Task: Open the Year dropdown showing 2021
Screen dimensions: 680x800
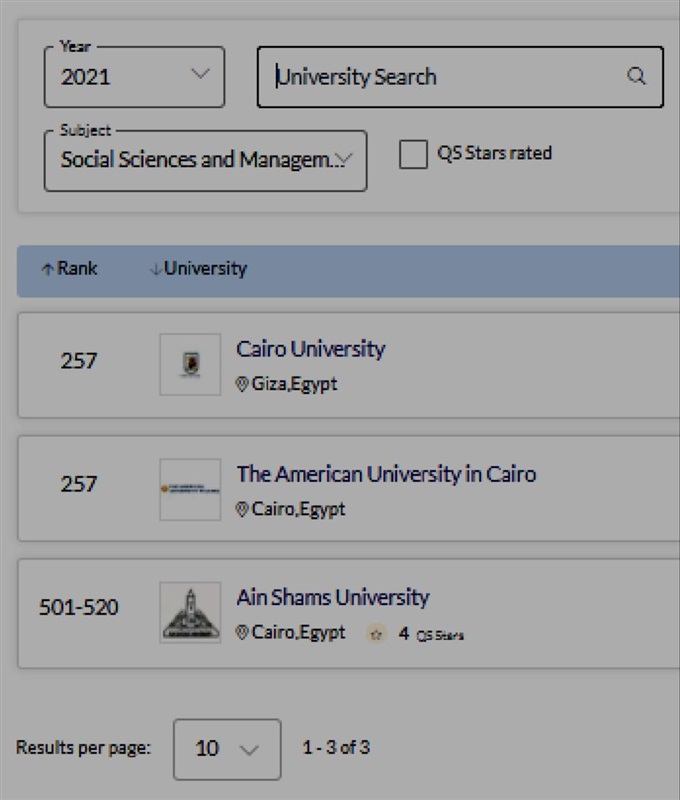Action: [x=134, y=77]
